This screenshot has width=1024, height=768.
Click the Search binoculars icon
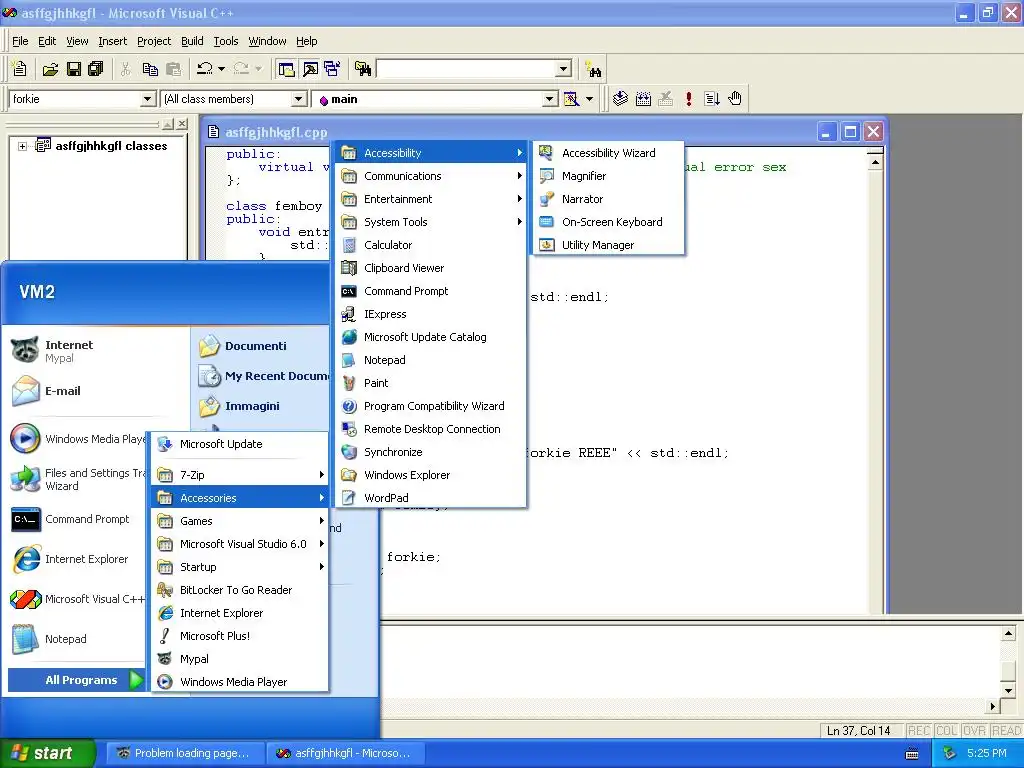593,69
